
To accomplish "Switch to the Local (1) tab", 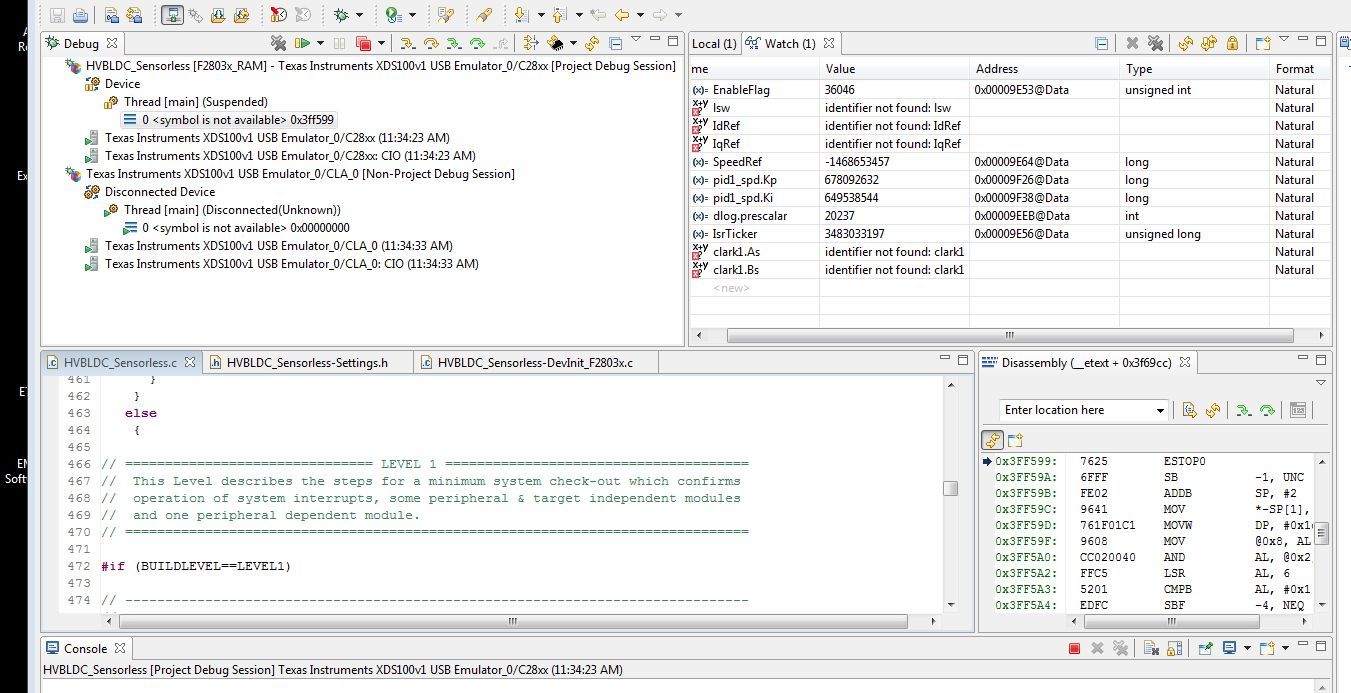I will pos(712,43).
